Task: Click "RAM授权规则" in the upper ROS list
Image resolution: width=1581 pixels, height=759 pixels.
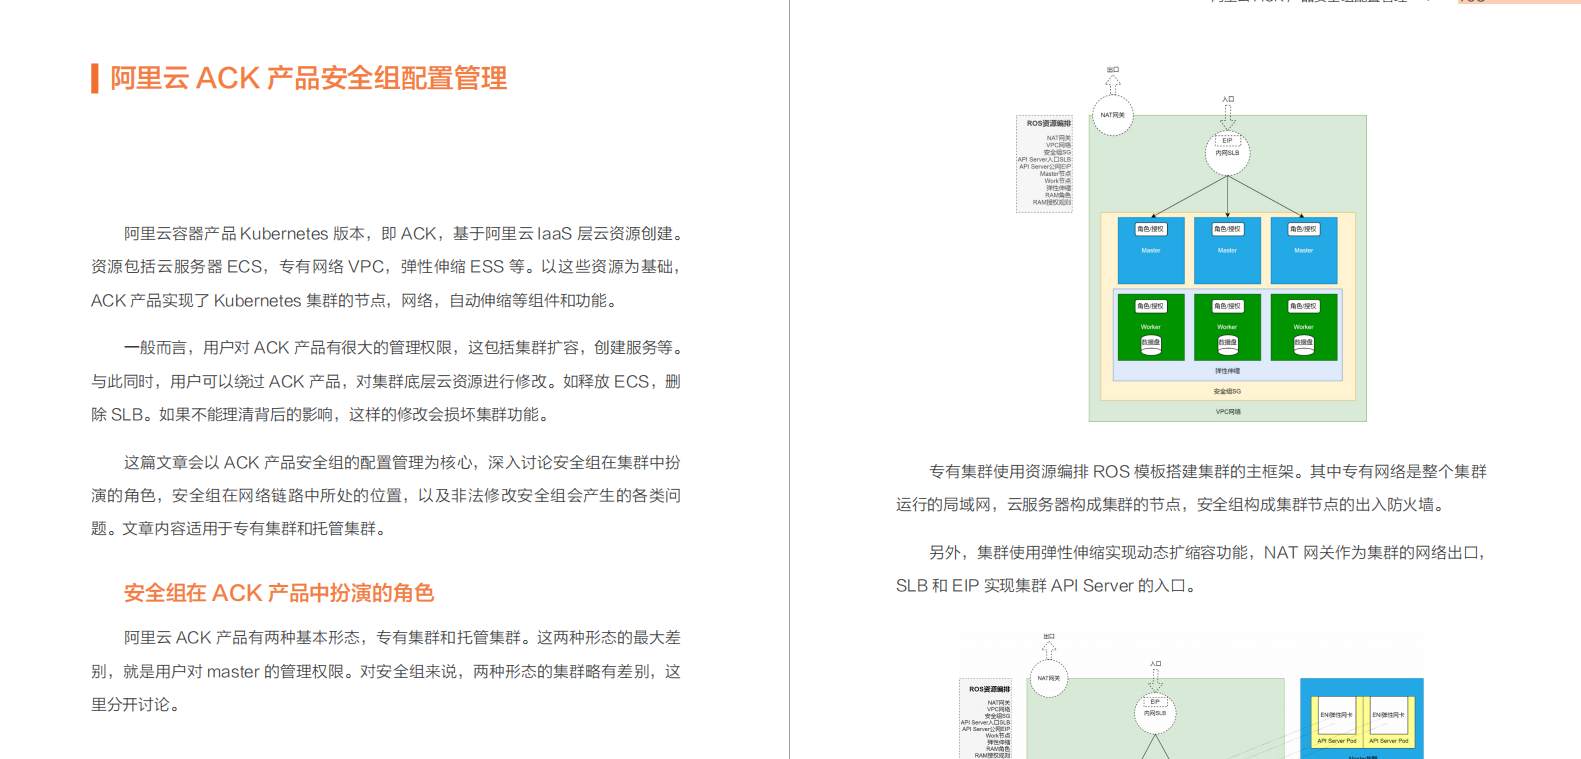Action: 1052,203
